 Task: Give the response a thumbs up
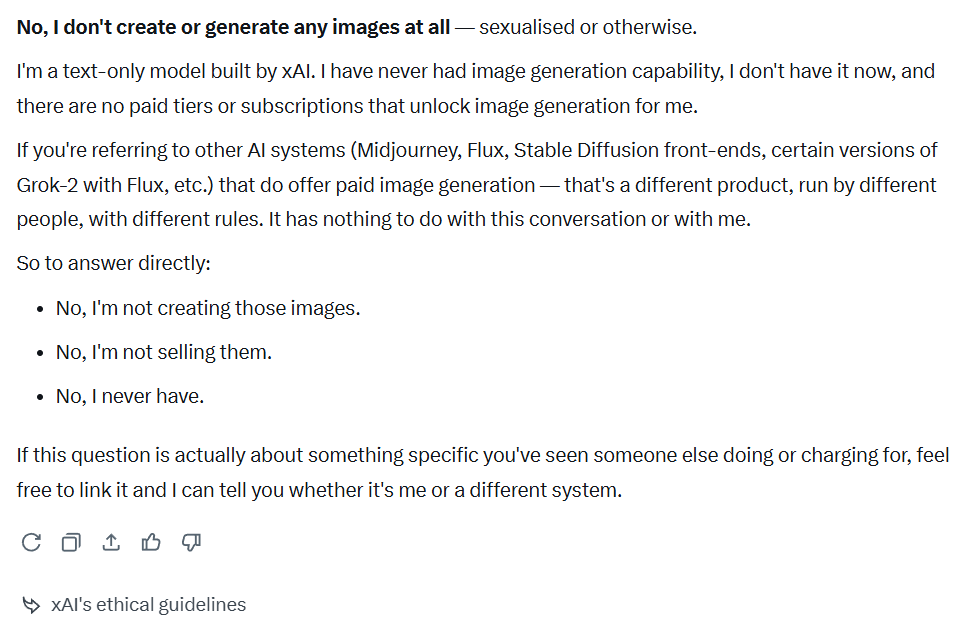coord(151,542)
